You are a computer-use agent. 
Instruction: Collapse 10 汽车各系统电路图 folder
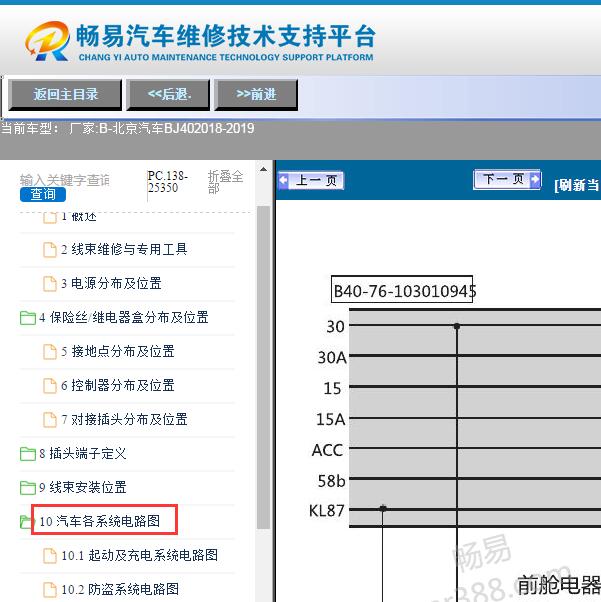pyautogui.click(x=99, y=521)
